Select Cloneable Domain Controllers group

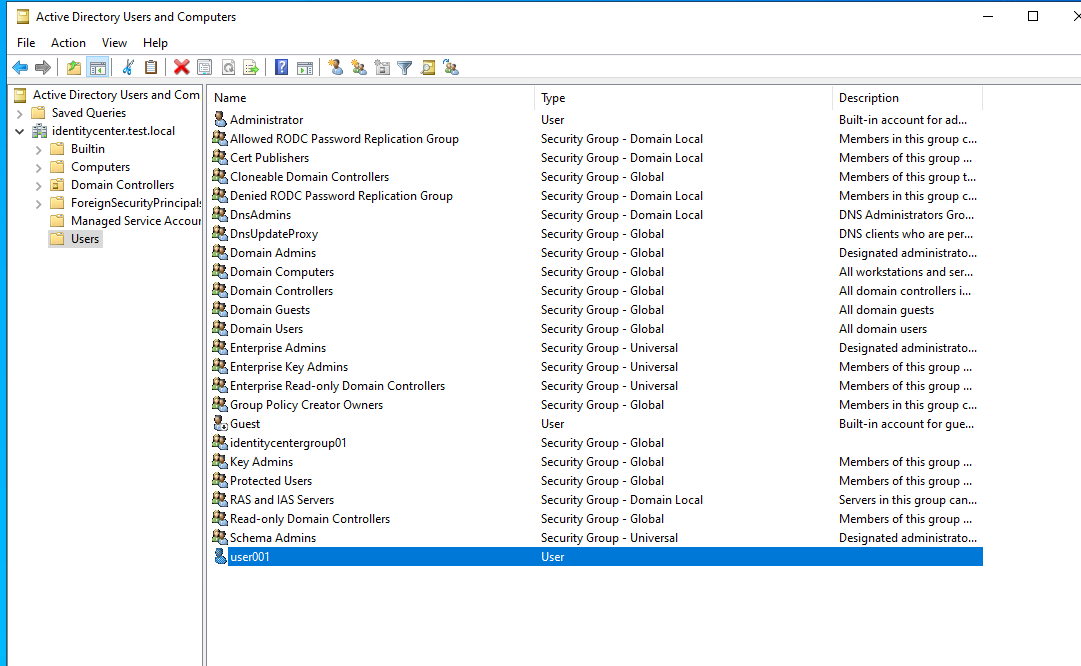coord(310,176)
